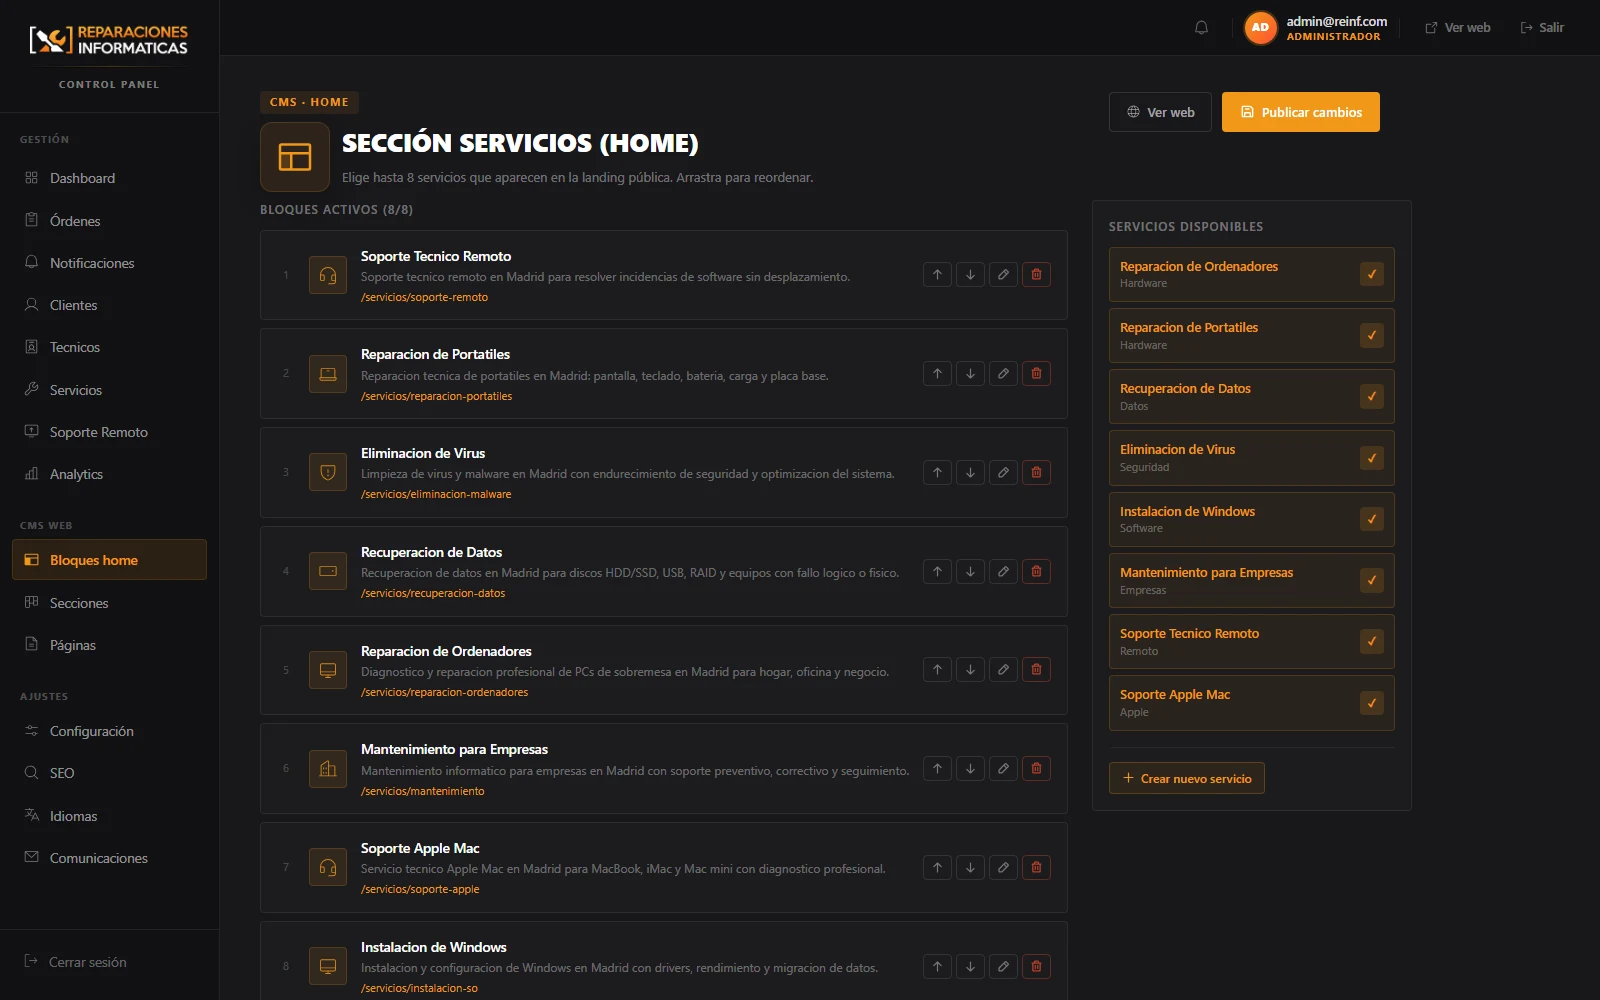This screenshot has width=1600, height=1000.
Task: Click Crear nuevo servicio button
Action: [1187, 778]
